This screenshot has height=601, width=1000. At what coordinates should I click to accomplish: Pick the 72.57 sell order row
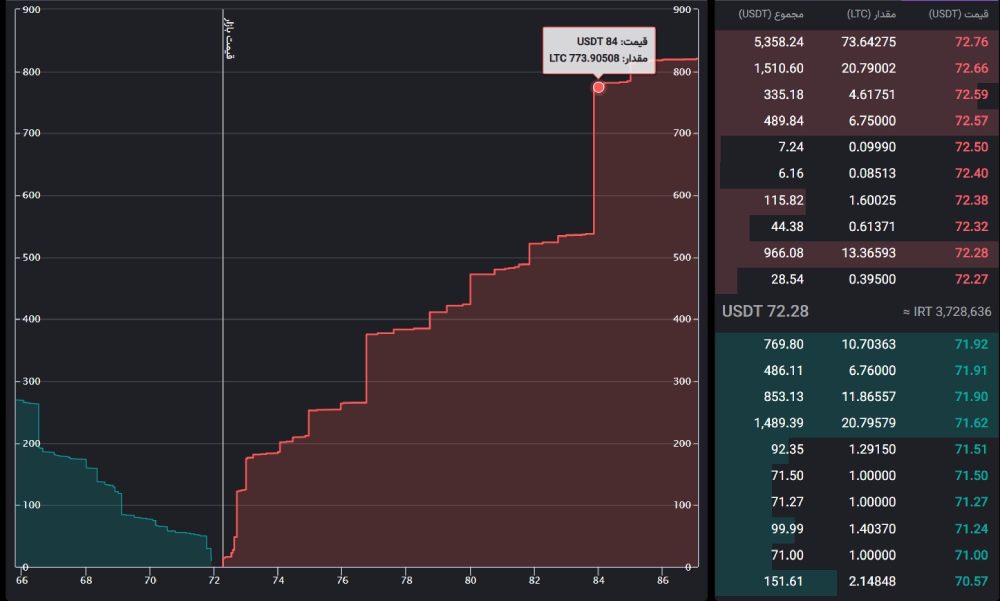[x=856, y=121]
